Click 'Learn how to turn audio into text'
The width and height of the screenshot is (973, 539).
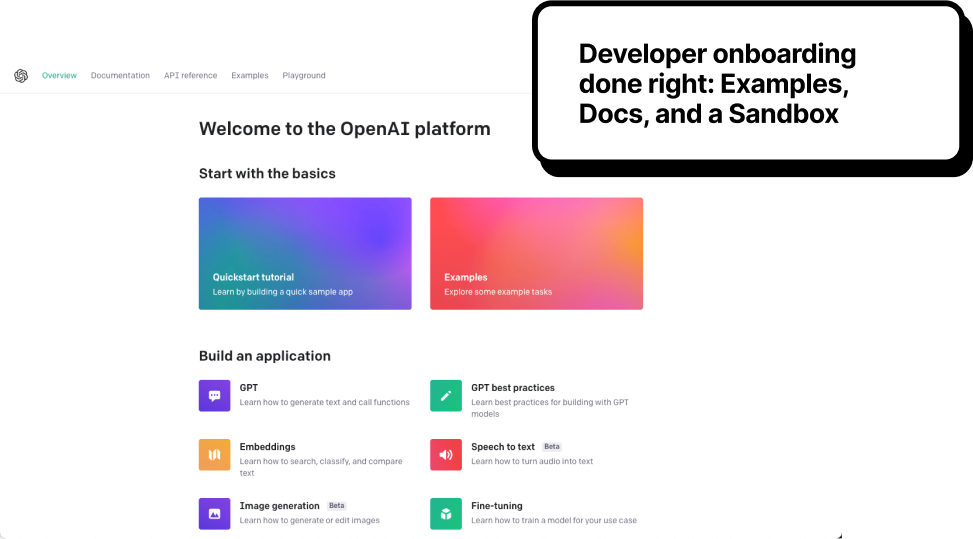click(x=532, y=461)
